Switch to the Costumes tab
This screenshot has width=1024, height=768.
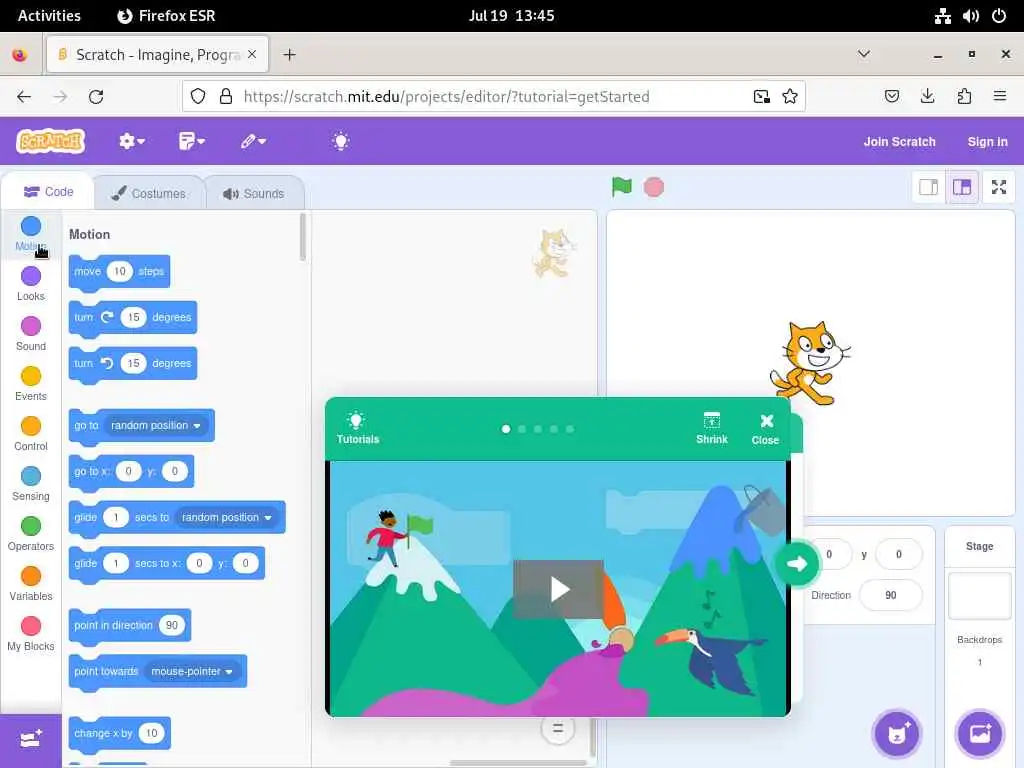click(x=149, y=193)
